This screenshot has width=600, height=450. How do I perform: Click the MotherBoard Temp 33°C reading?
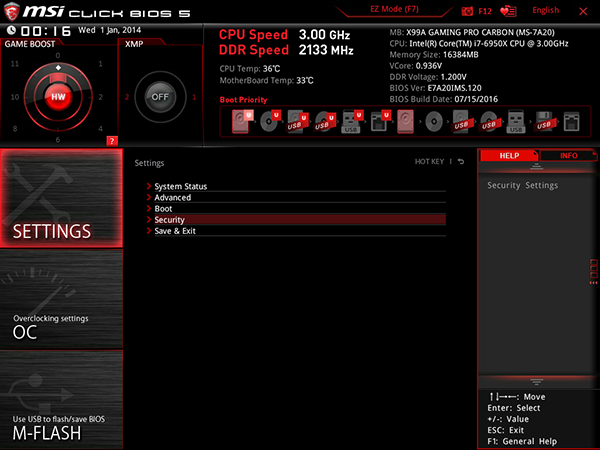tap(266, 81)
